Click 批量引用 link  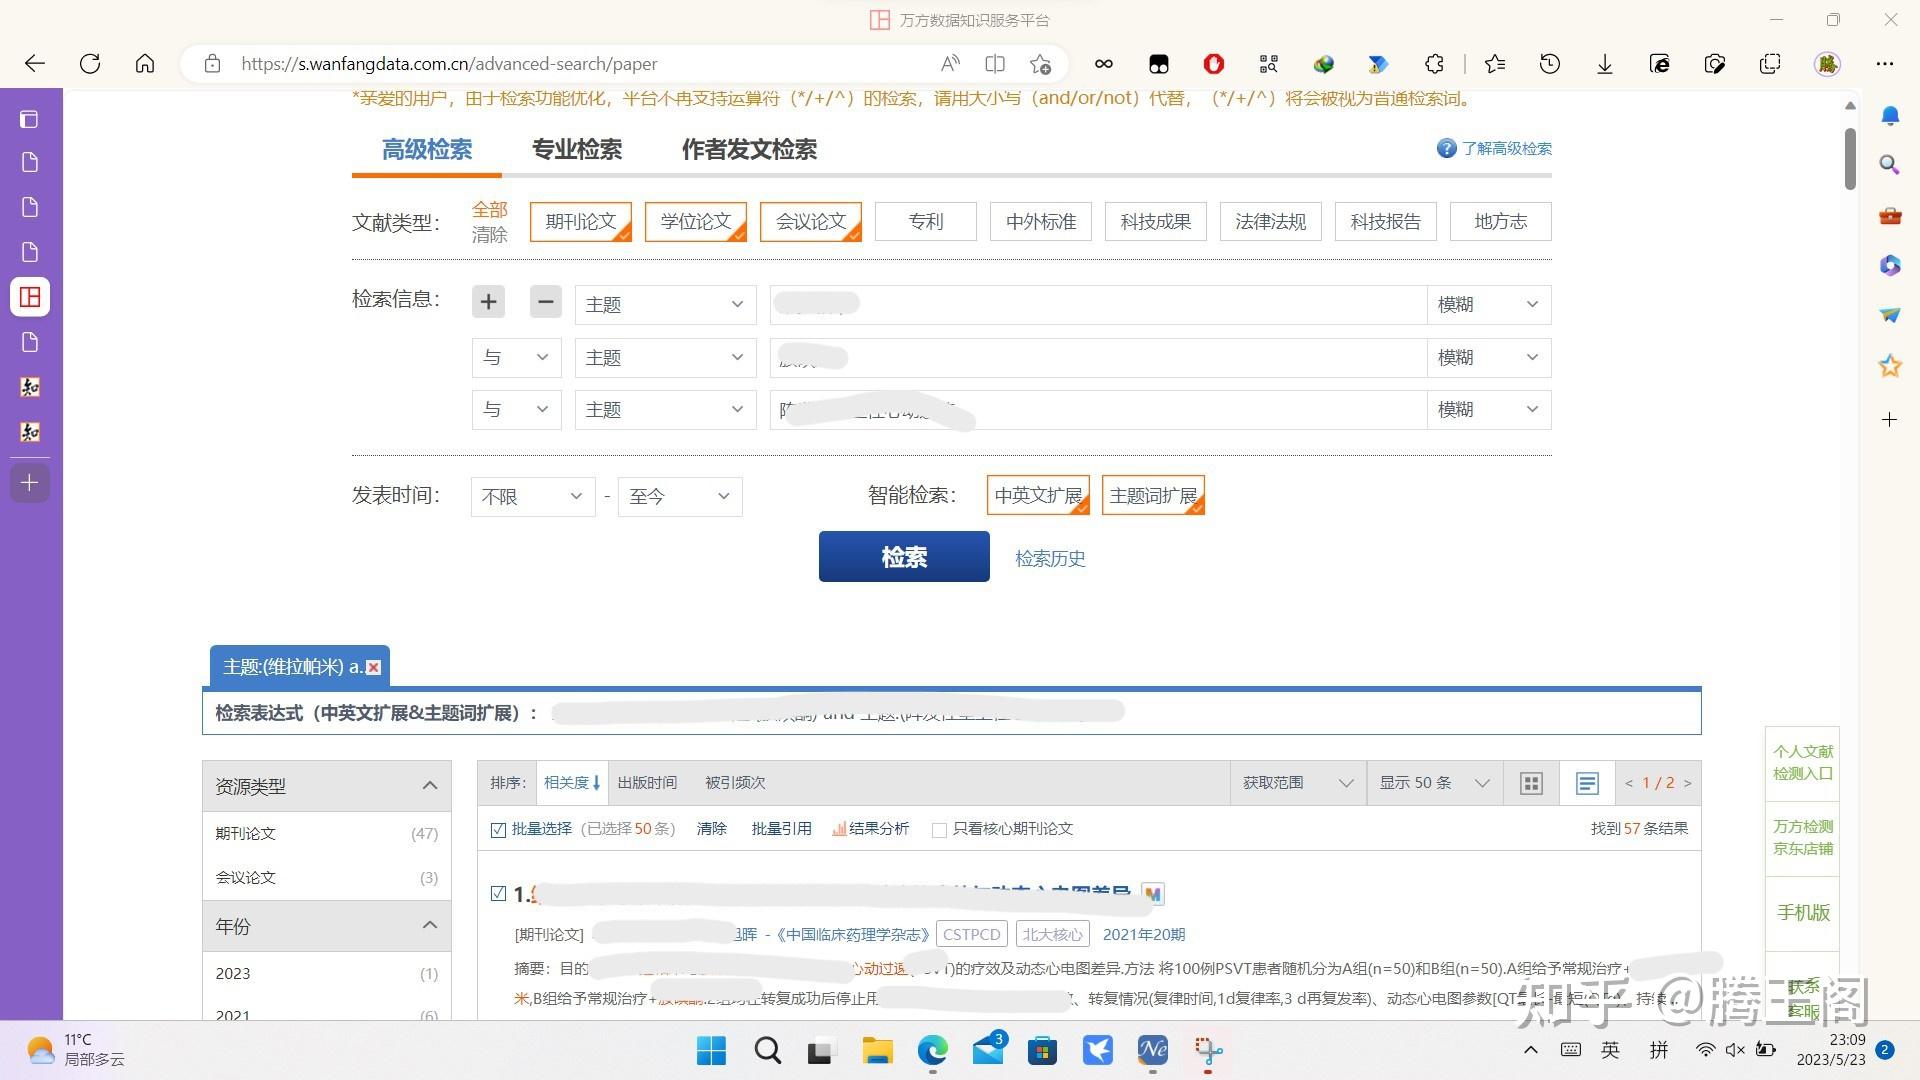click(781, 829)
